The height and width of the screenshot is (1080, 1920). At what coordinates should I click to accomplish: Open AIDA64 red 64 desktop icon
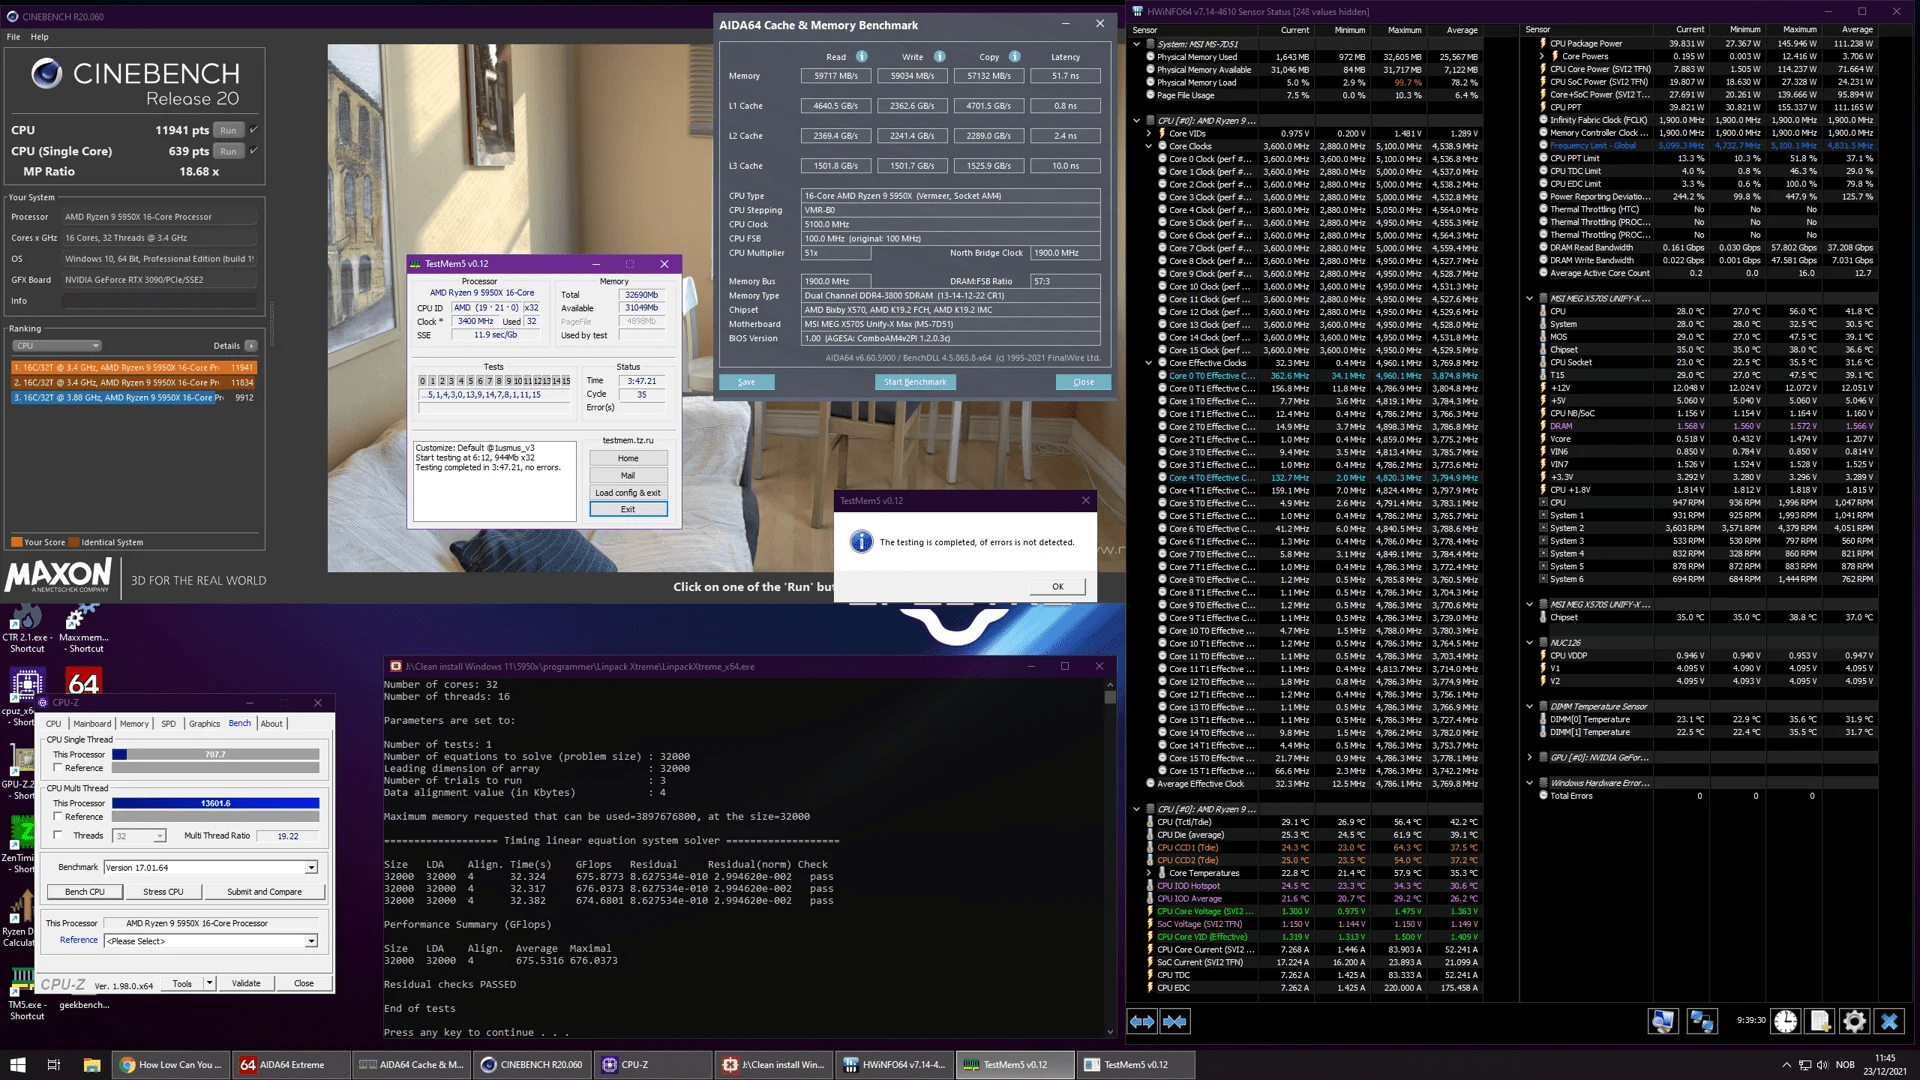coord(83,683)
